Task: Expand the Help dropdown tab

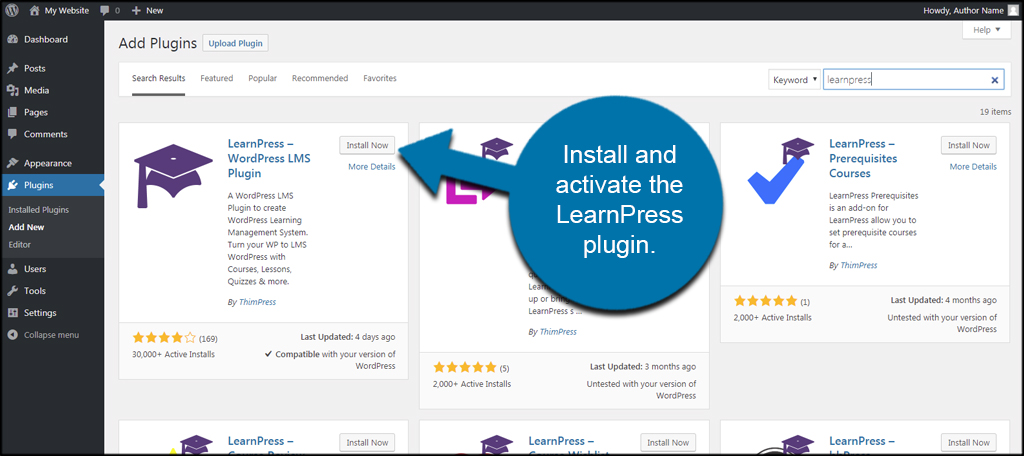Action: click(986, 30)
